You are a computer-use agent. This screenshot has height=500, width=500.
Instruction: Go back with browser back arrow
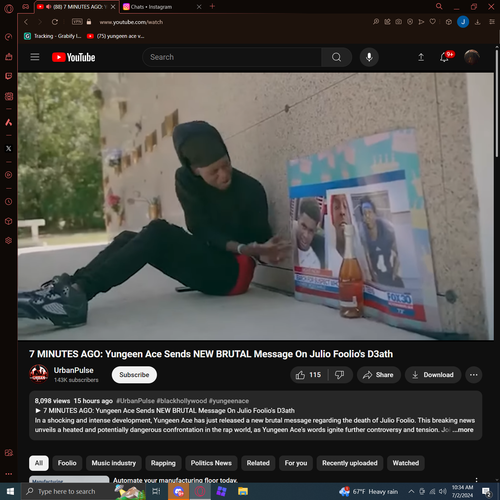click(x=26, y=22)
